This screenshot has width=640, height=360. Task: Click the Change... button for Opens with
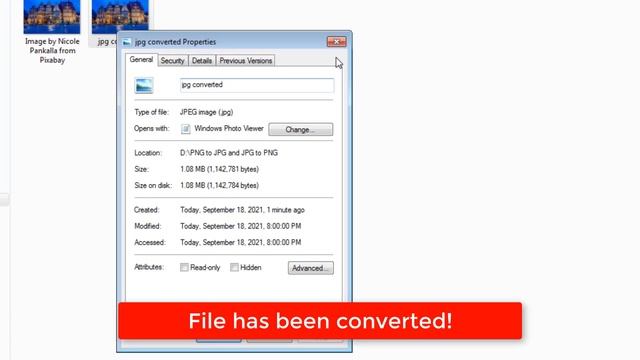(x=300, y=129)
